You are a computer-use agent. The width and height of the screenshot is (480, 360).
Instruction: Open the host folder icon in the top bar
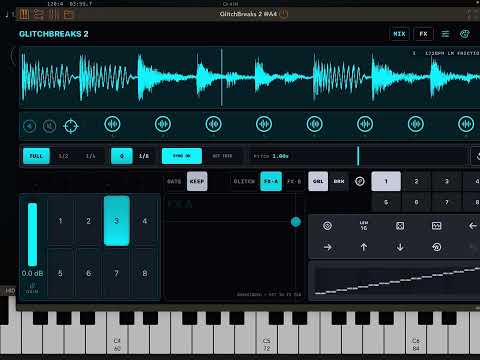[69, 14]
